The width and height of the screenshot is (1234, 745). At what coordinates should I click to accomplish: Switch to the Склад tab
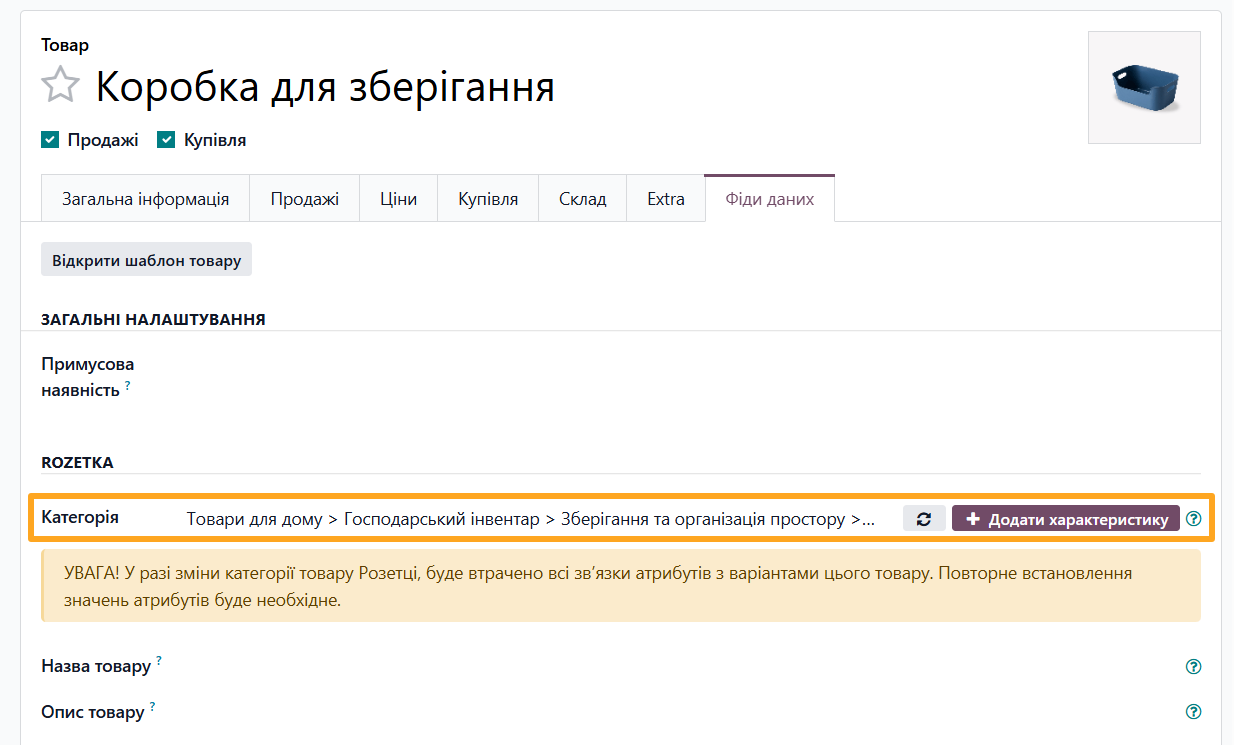582,198
